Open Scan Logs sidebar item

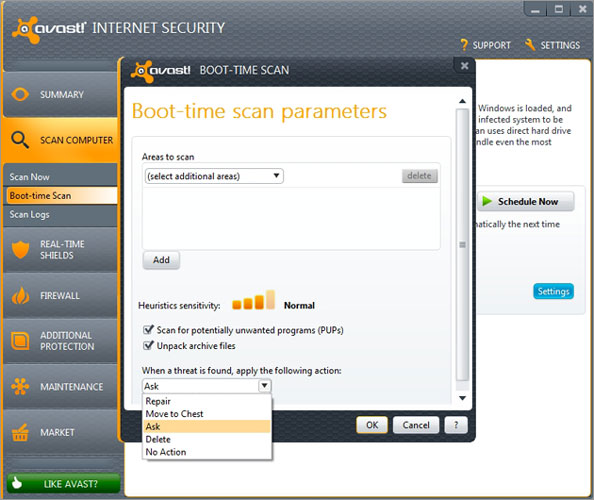[60, 214]
